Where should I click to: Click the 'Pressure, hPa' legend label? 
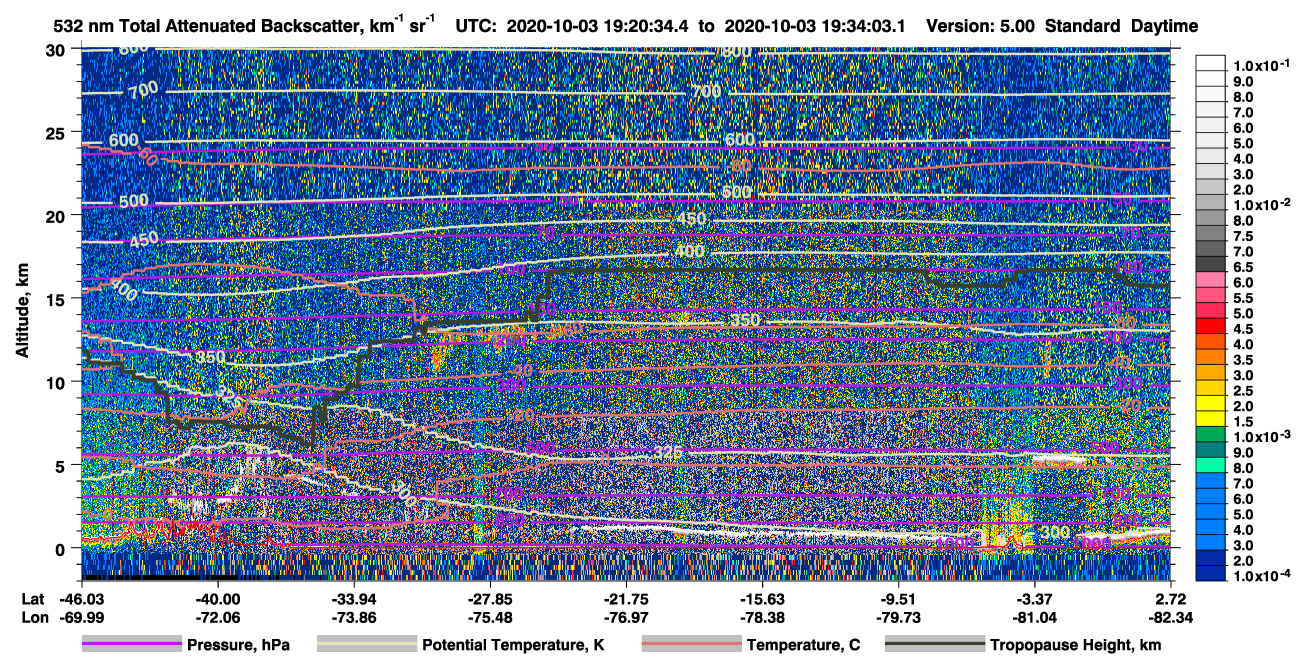(238, 646)
